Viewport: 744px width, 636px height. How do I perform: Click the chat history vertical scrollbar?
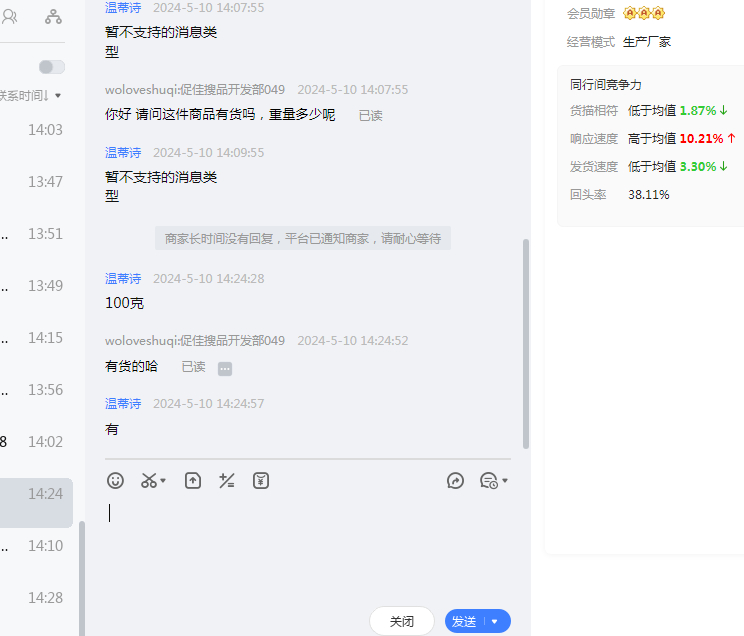coord(526,340)
